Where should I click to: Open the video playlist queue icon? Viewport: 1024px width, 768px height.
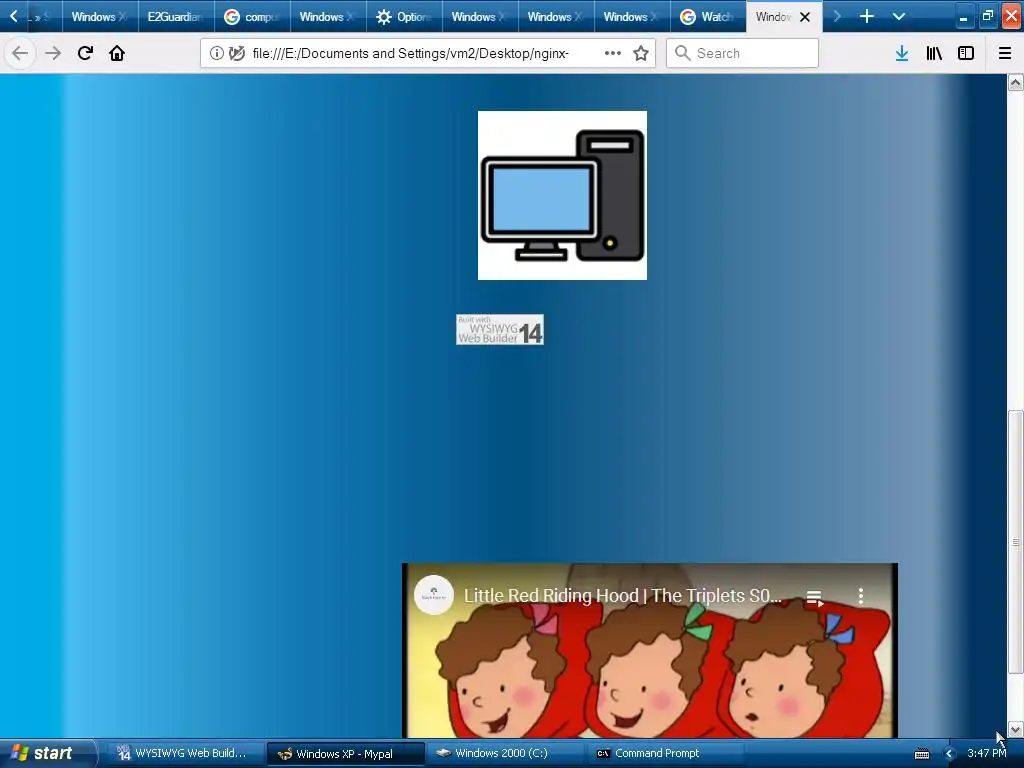[814, 597]
